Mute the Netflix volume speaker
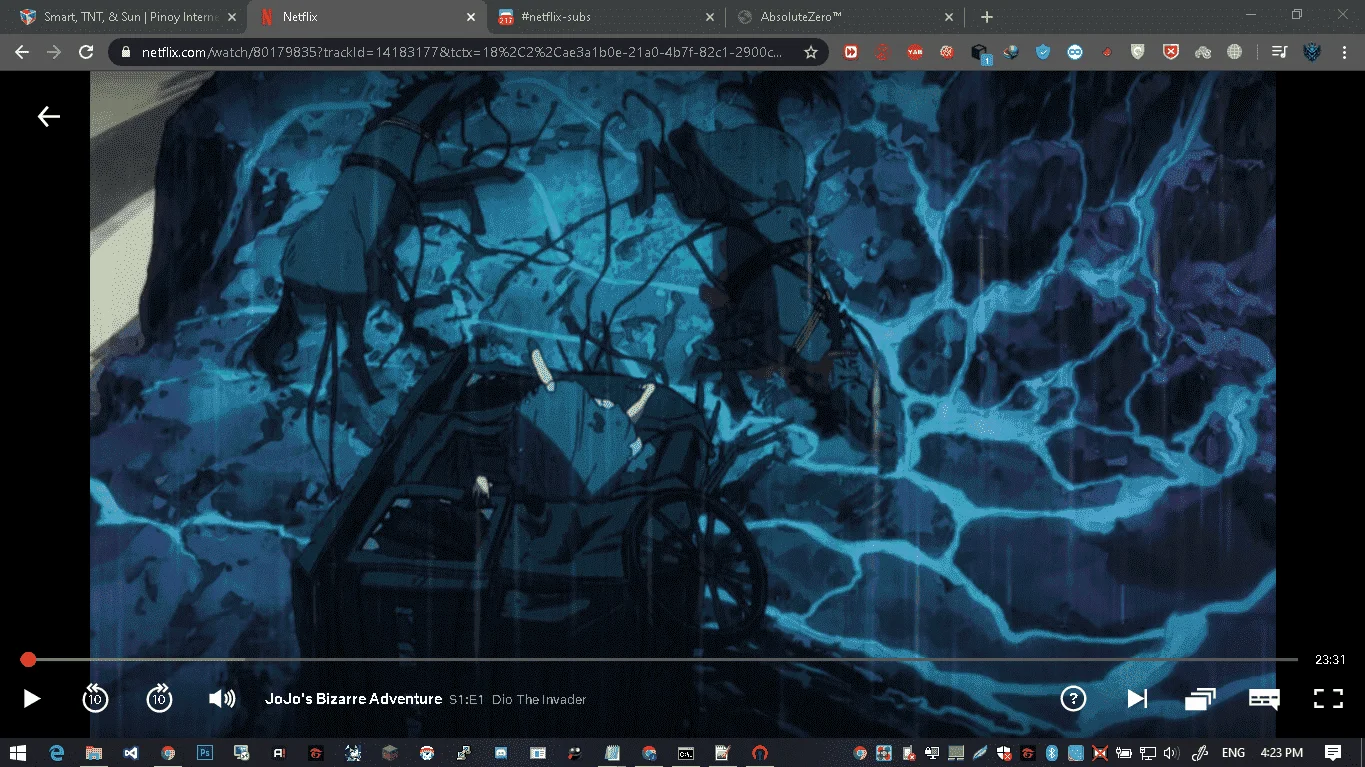 click(222, 699)
